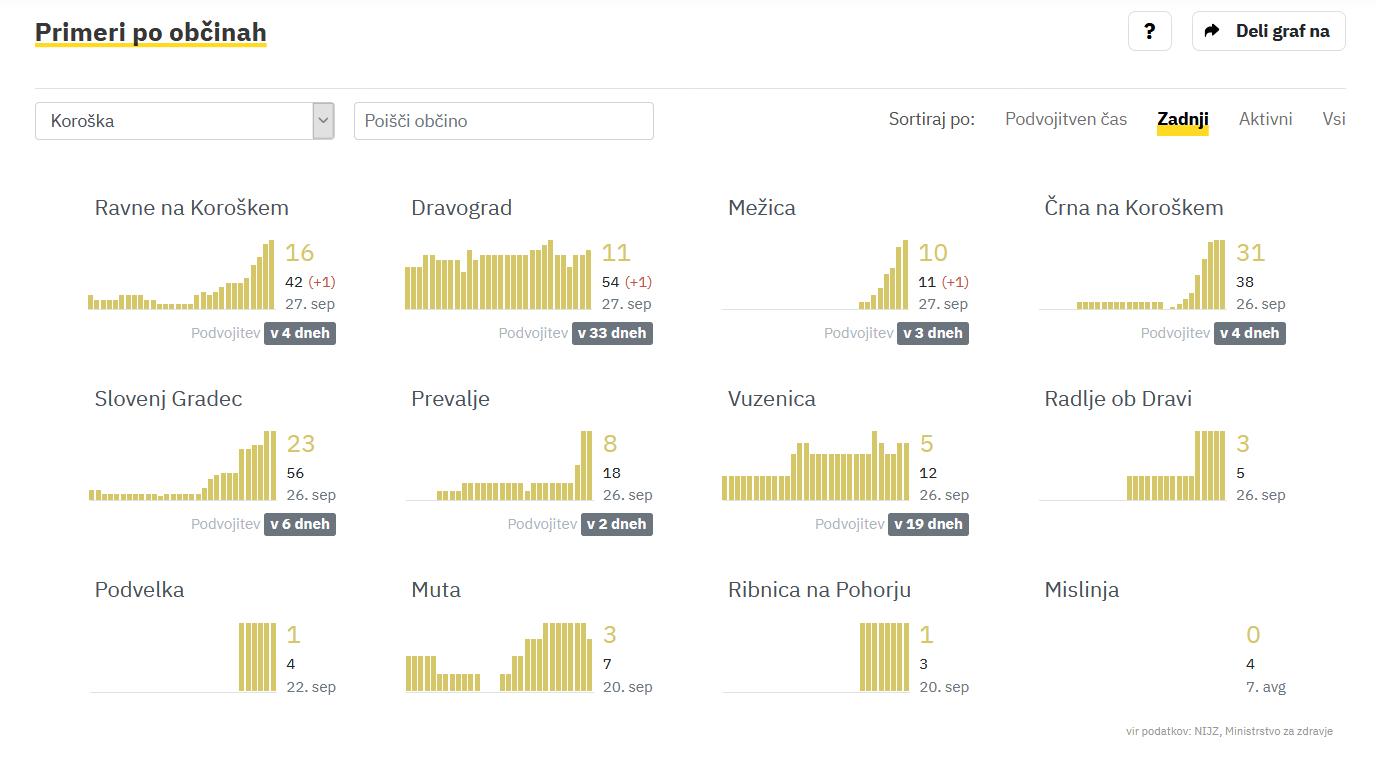Screen dimensions: 1376x757
Task: Click the Ravne na Koroškem bar chart
Action: pyautogui.click(x=181, y=276)
